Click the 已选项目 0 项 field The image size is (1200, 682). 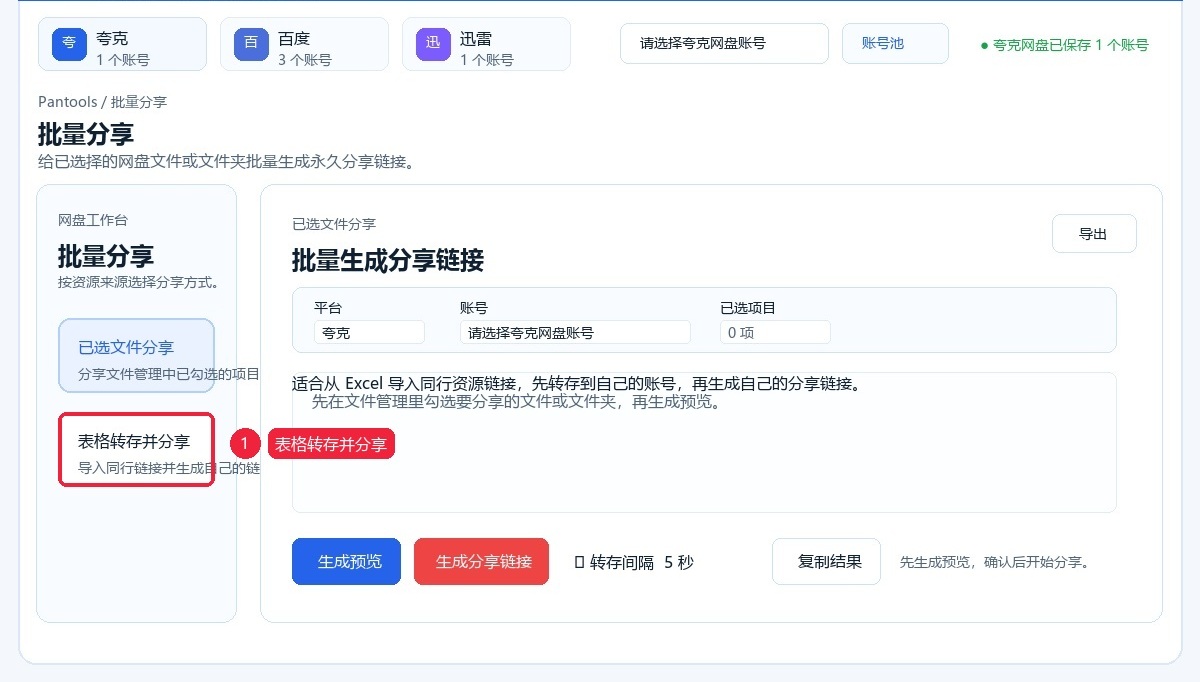point(775,332)
